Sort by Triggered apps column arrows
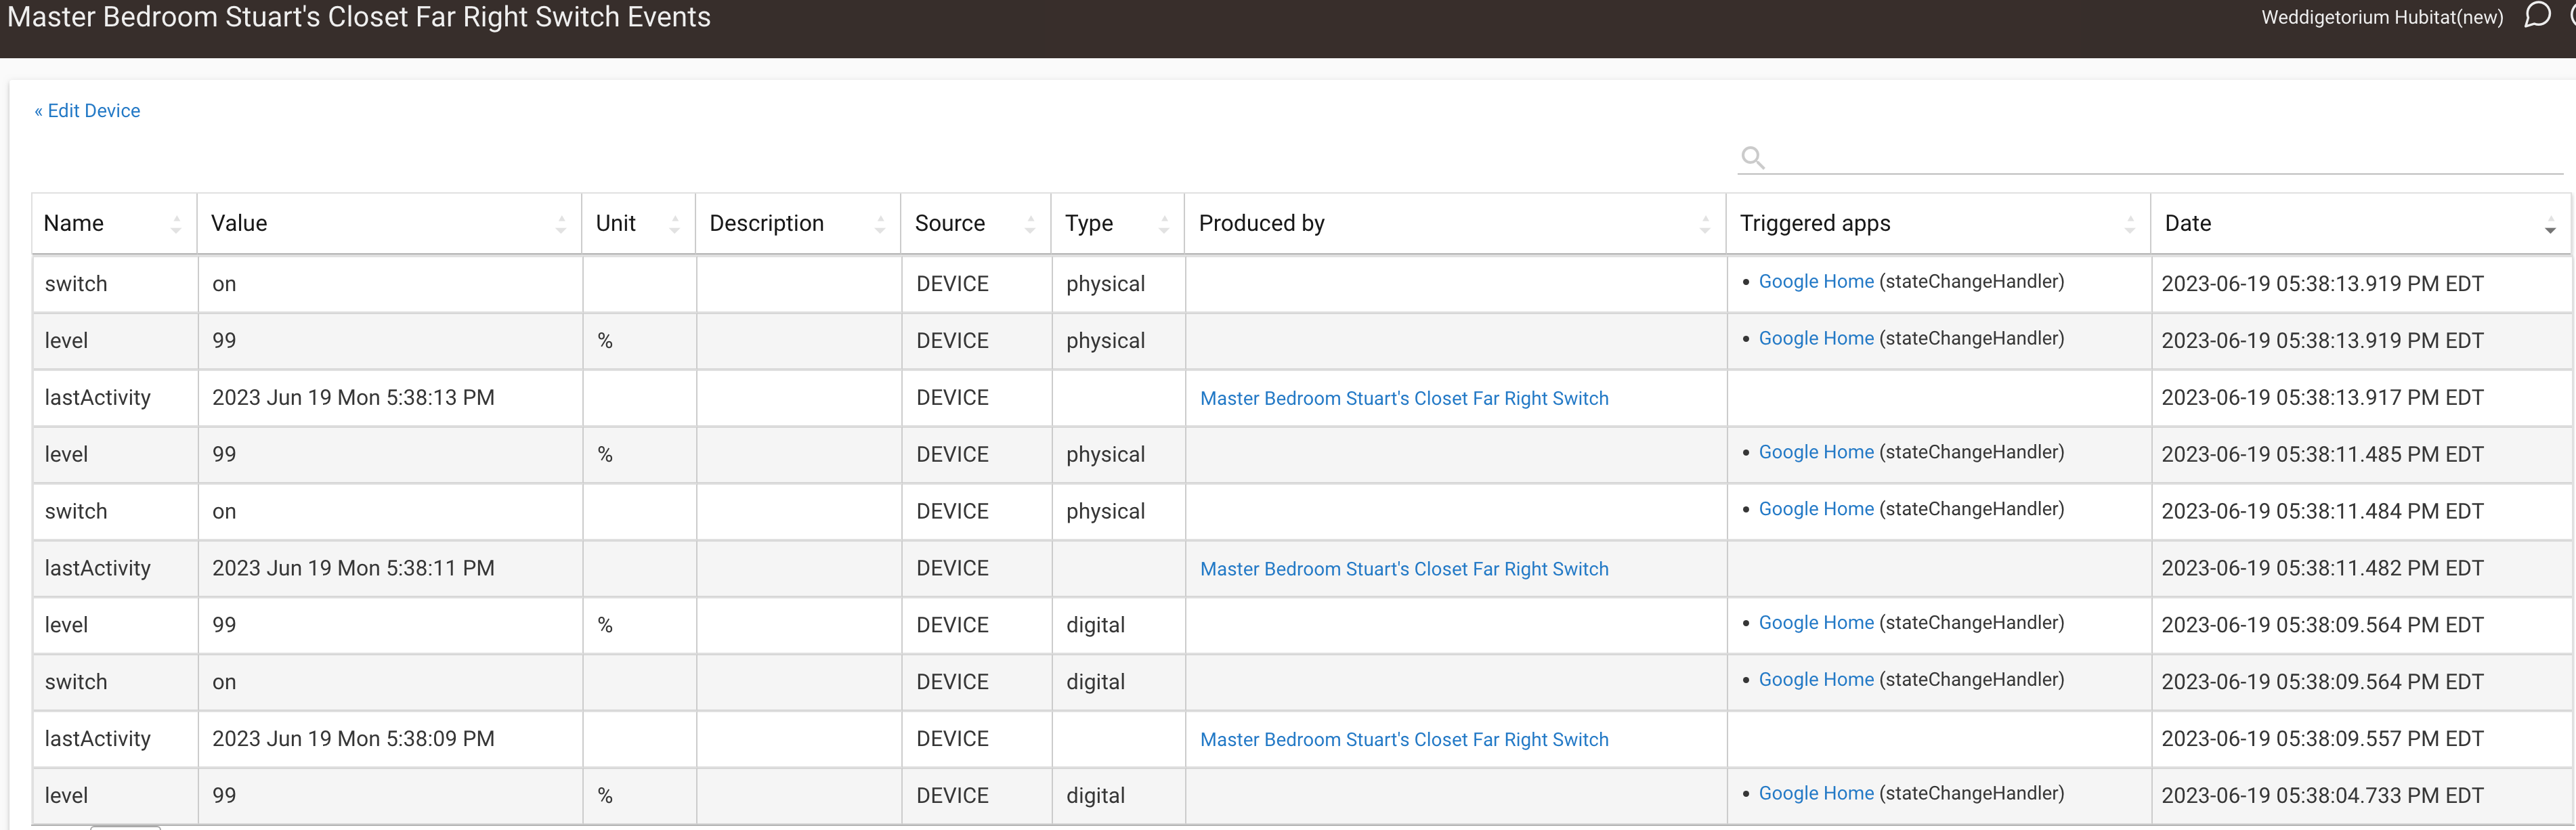The height and width of the screenshot is (830, 2576). click(2130, 224)
